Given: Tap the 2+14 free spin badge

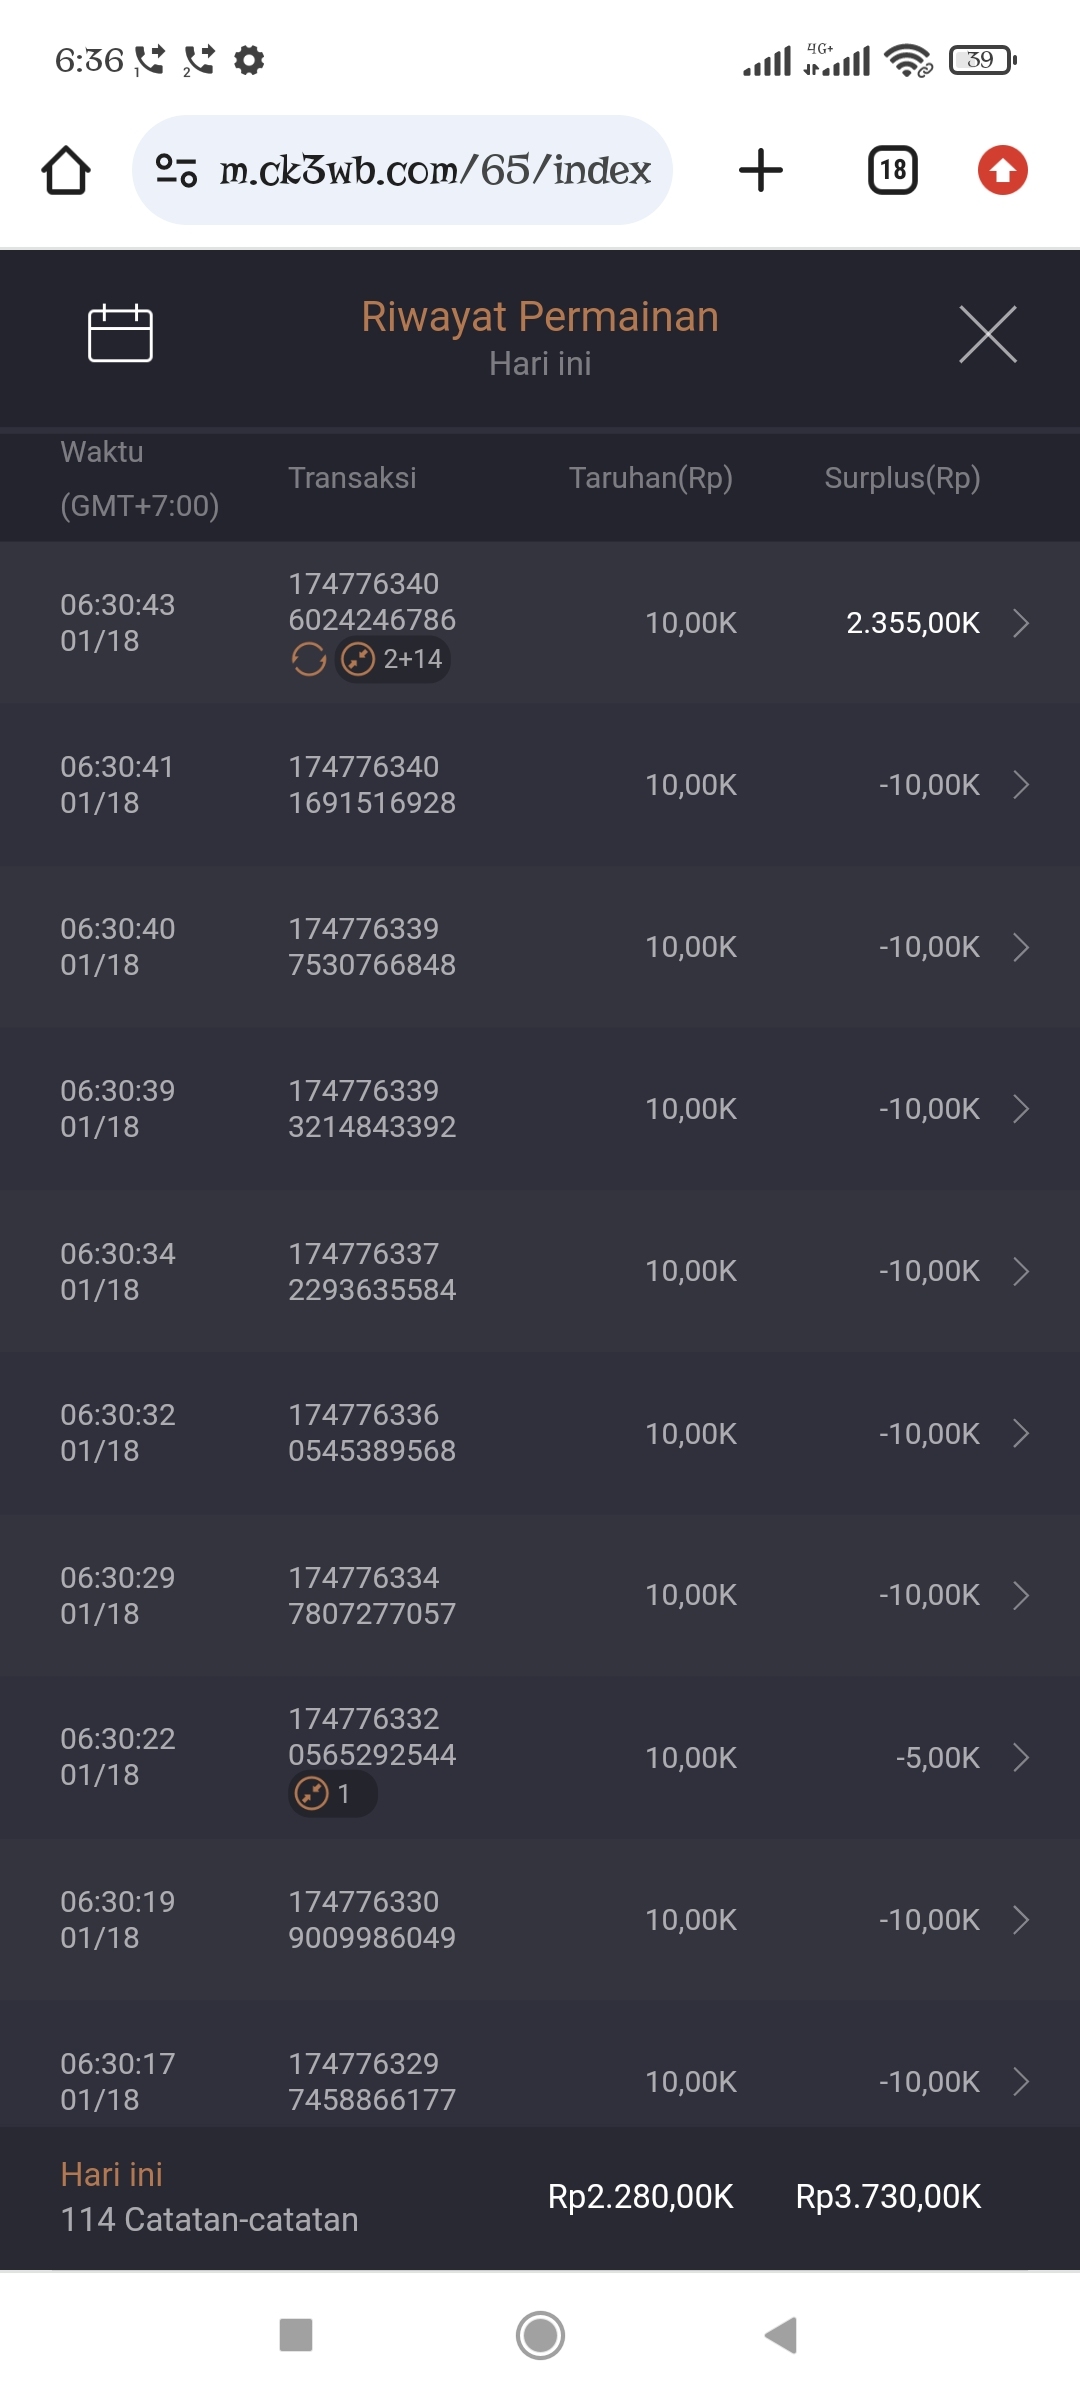Looking at the screenshot, I should (x=392, y=659).
